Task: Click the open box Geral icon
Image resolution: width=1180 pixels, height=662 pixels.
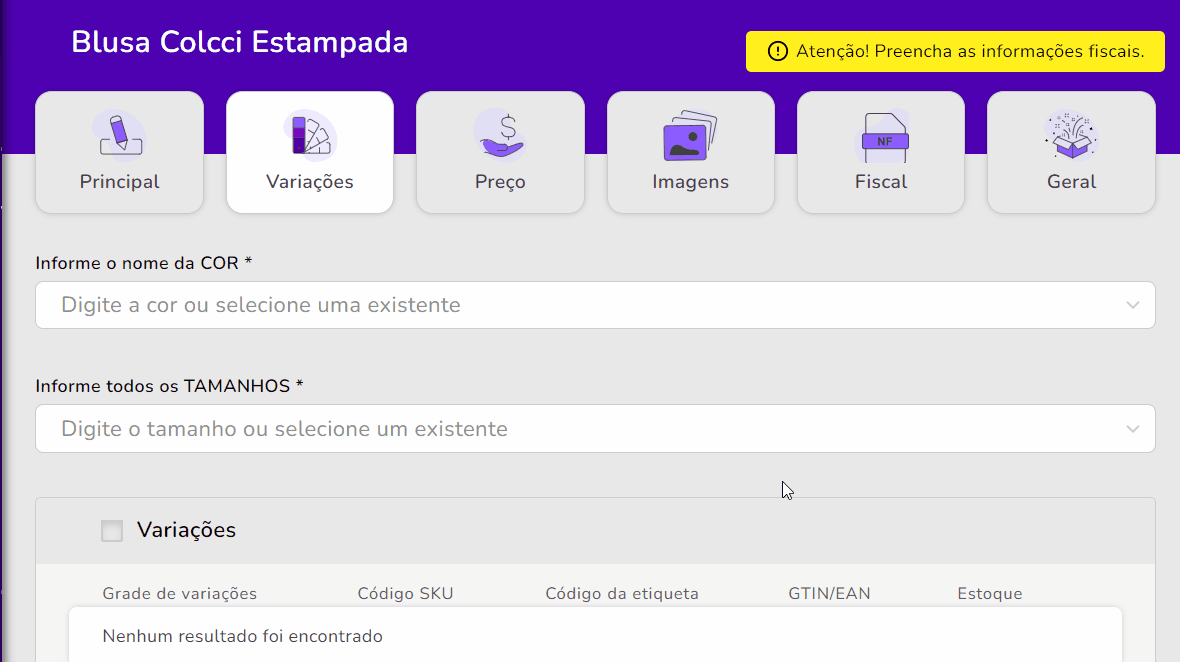Action: tap(1072, 135)
